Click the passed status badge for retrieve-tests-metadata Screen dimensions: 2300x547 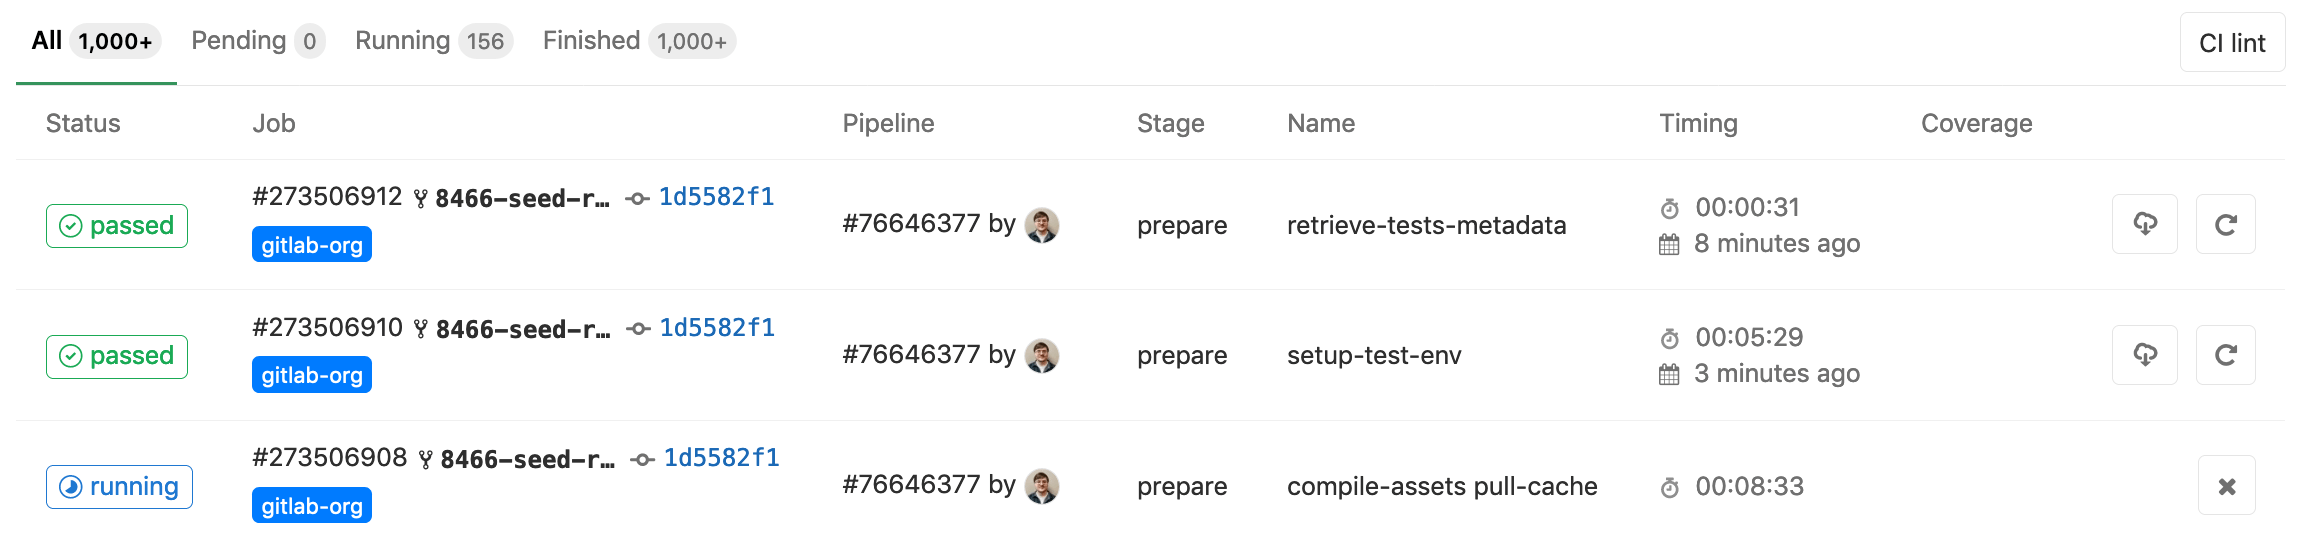[x=117, y=225]
